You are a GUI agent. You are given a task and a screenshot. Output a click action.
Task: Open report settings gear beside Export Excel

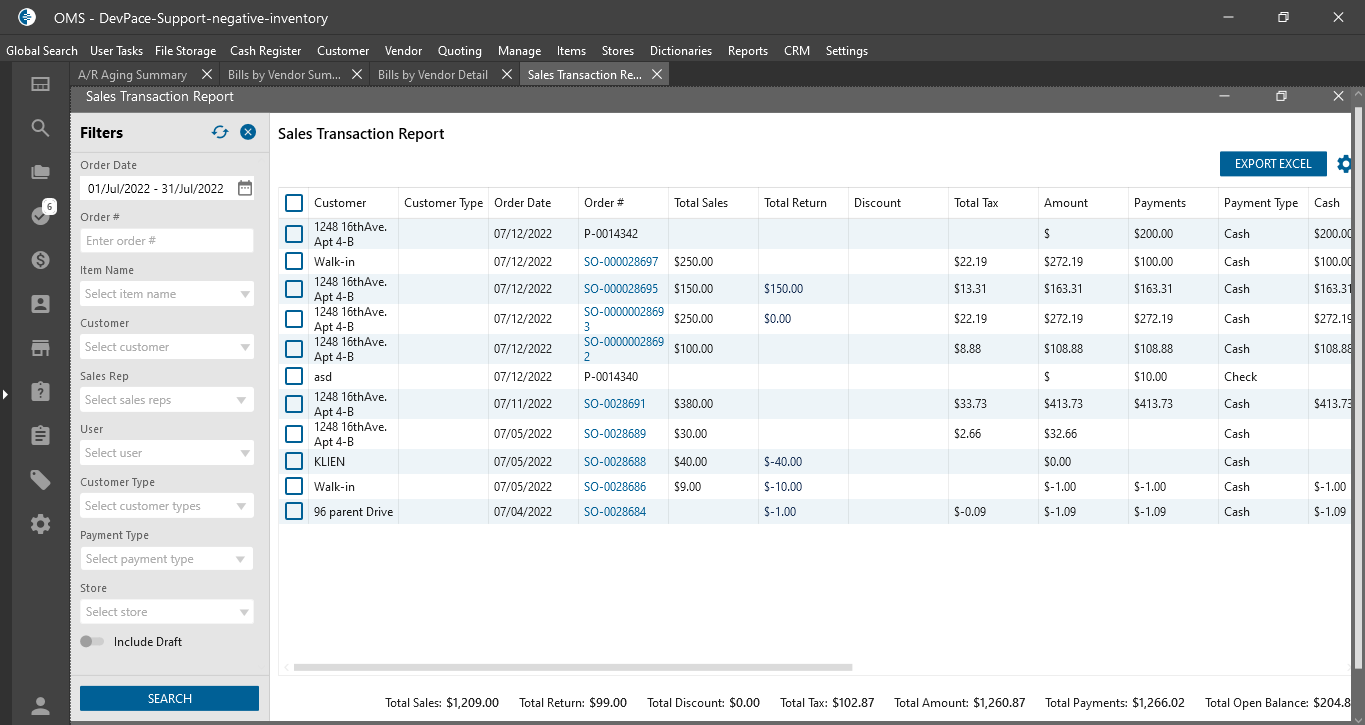point(1344,164)
